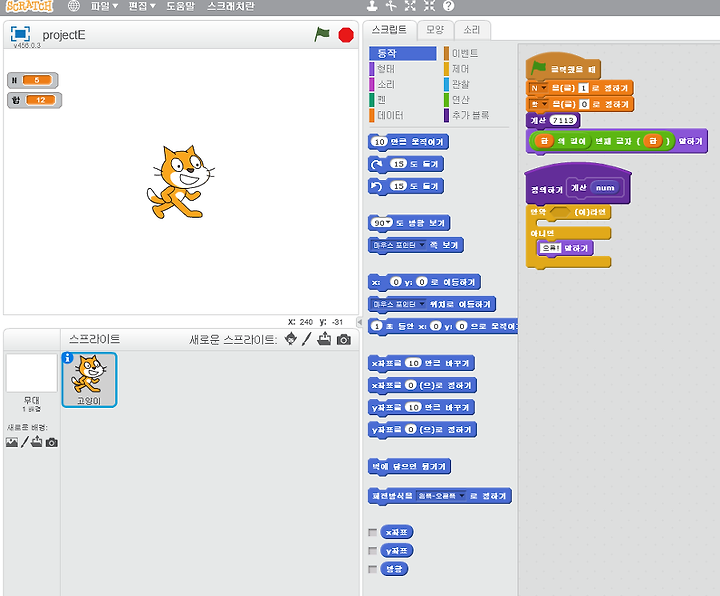
Task: Paint a new sprite
Action: click(x=307, y=339)
